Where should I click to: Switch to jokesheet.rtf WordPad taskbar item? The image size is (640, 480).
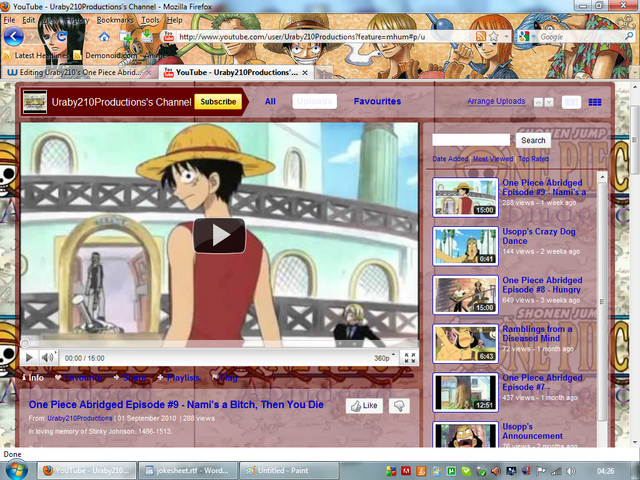pyautogui.click(x=188, y=471)
